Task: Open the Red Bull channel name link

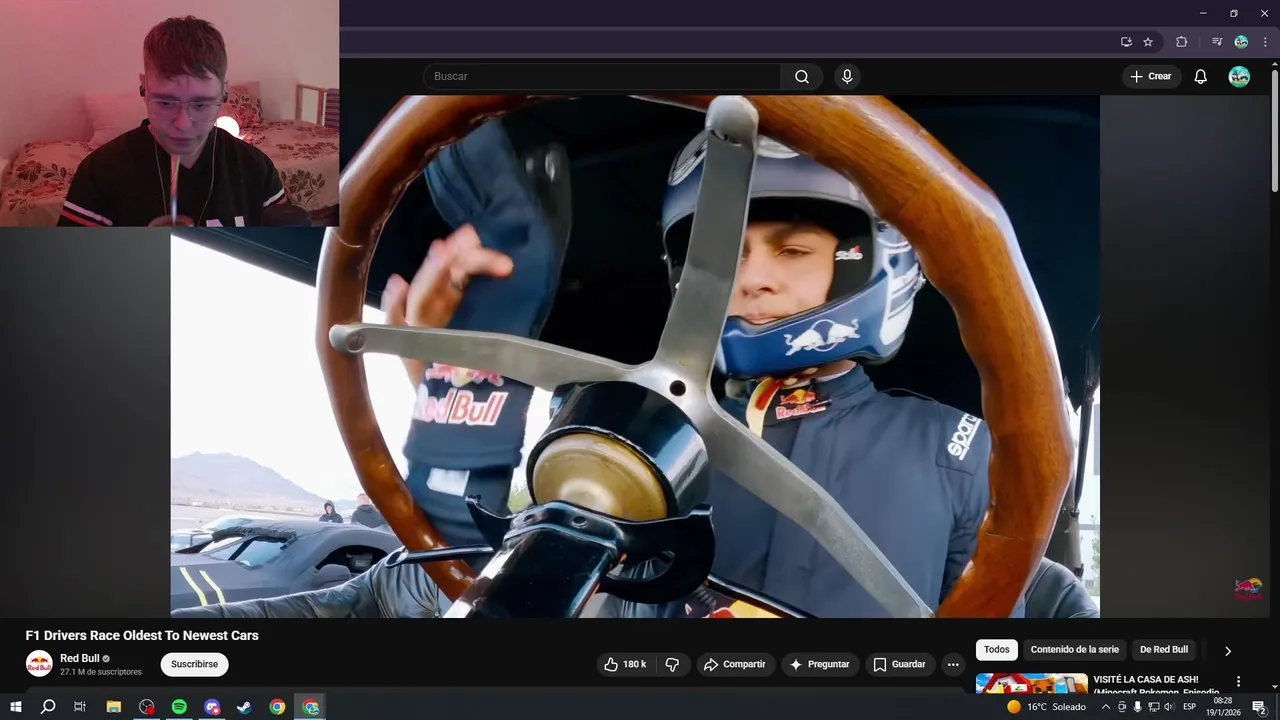Action: coord(80,658)
